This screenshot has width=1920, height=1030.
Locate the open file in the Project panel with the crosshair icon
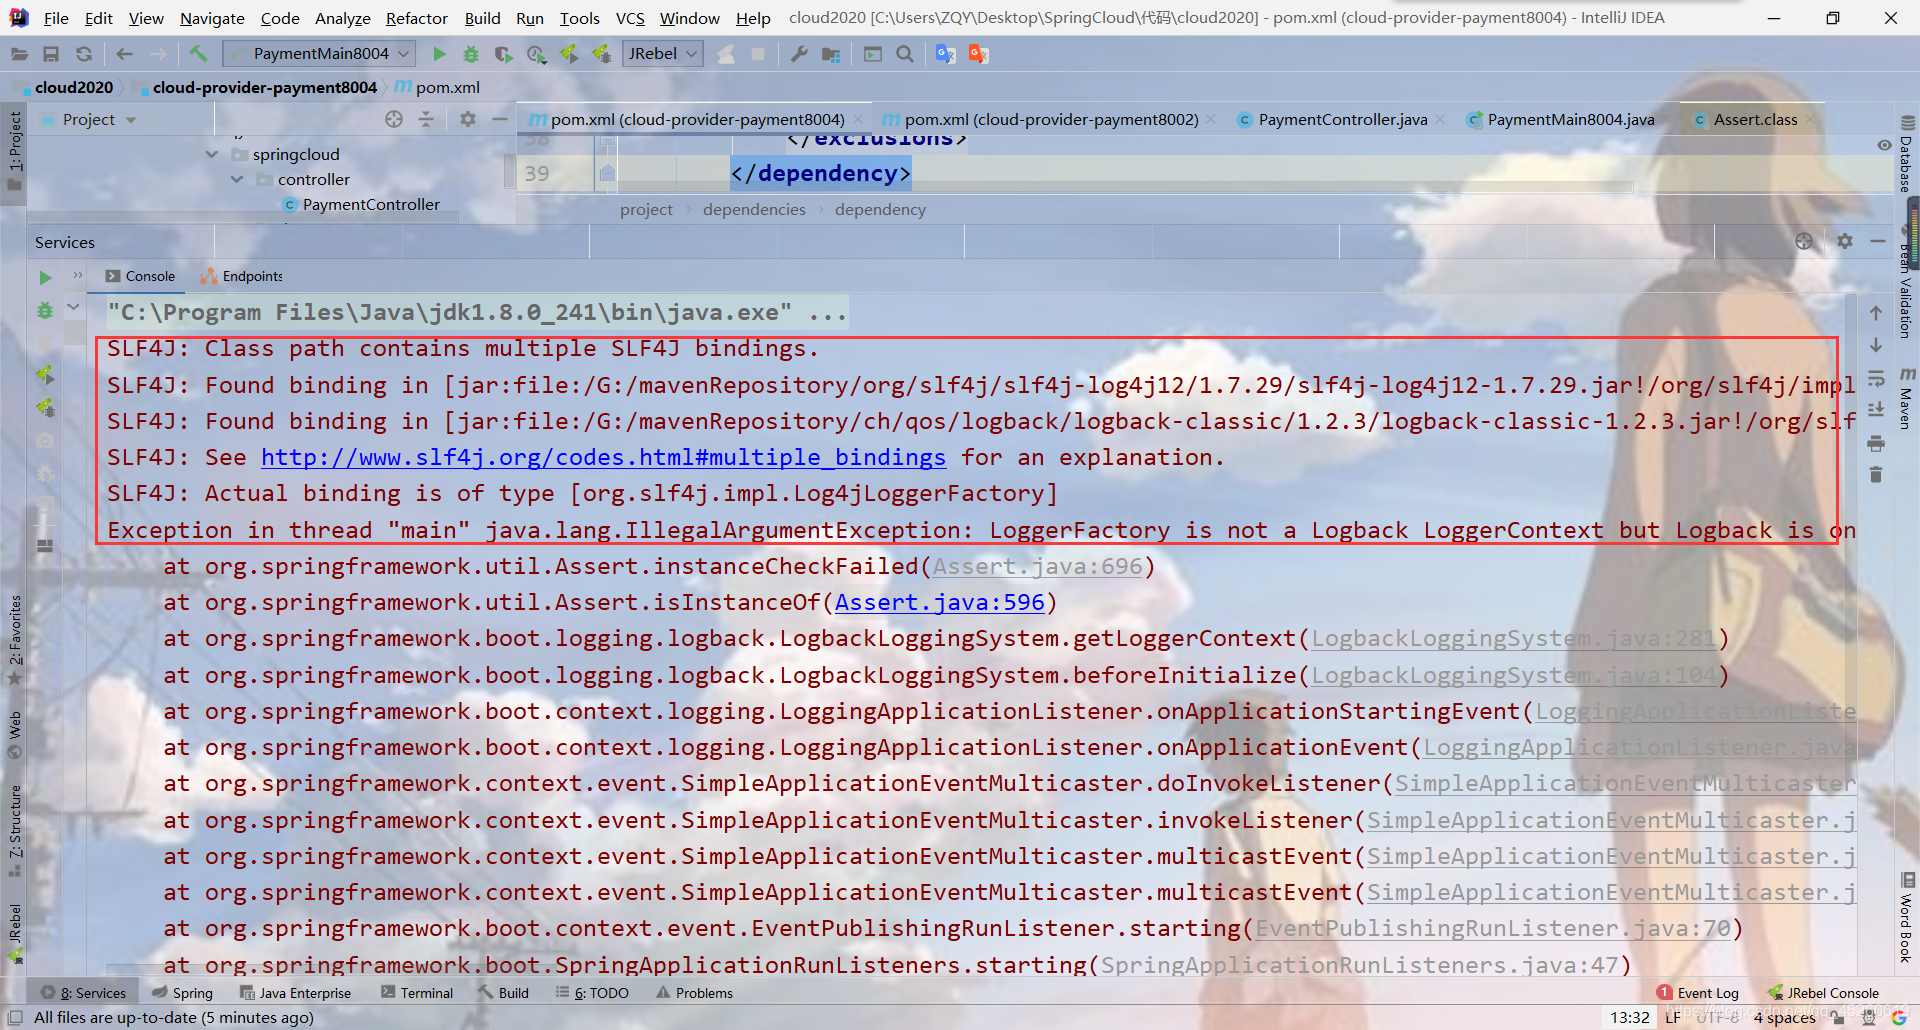click(x=394, y=119)
